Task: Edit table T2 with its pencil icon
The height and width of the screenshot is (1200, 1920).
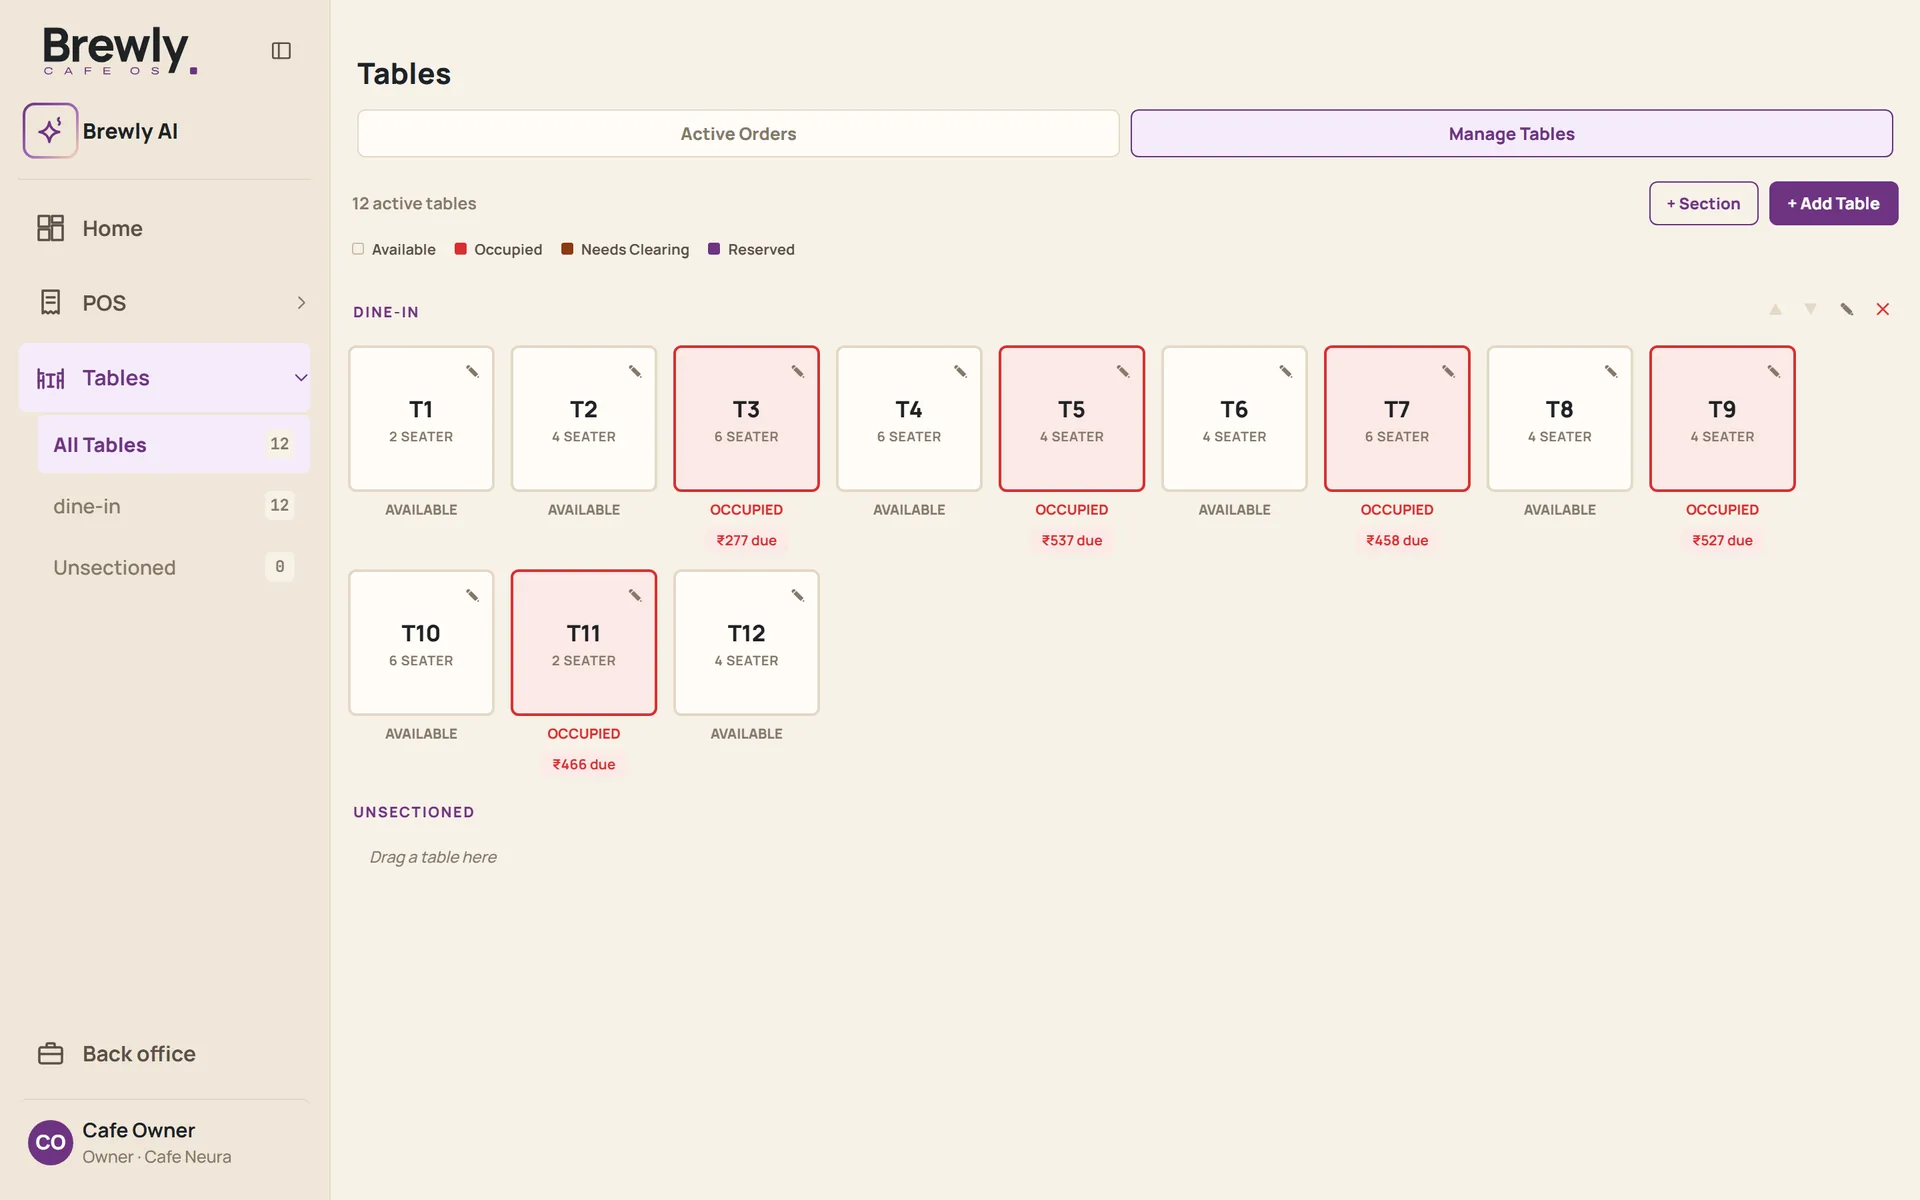Action: pyautogui.click(x=635, y=372)
